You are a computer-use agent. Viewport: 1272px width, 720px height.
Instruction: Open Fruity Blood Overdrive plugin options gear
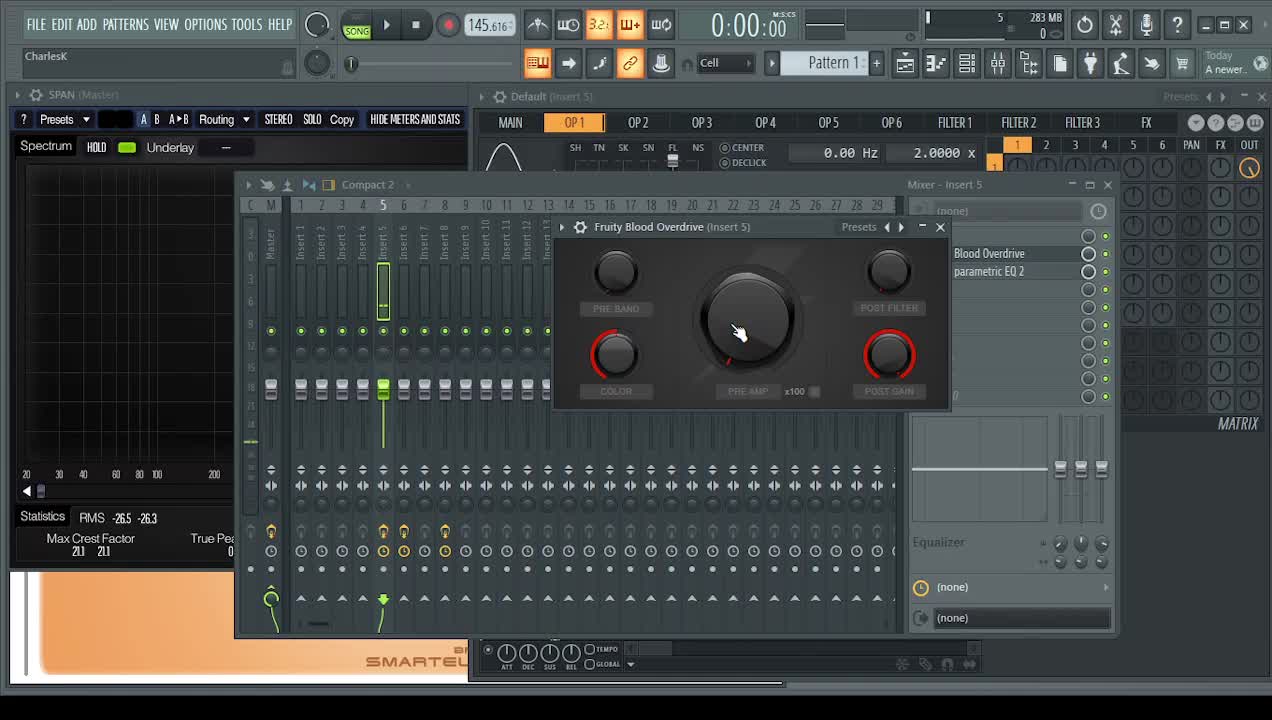(580, 227)
